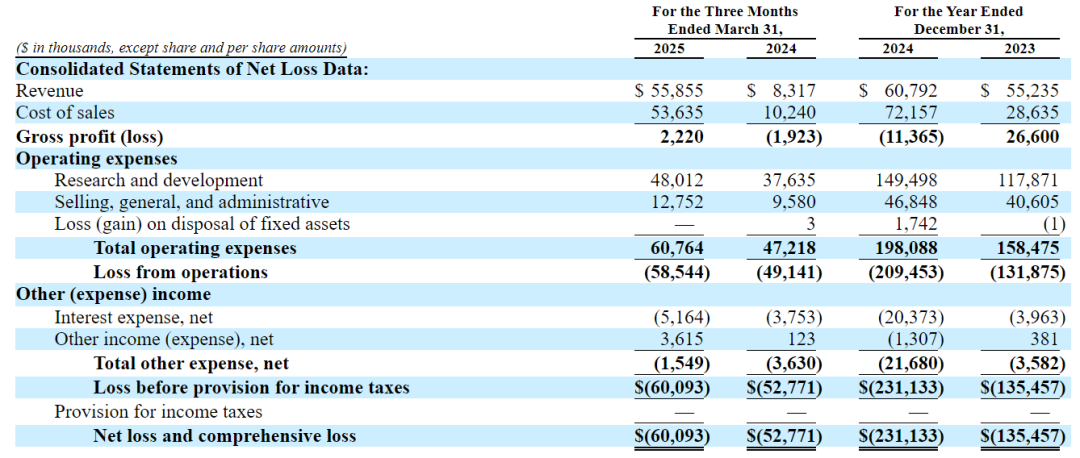The height and width of the screenshot is (458, 1080).
Task: Click the 'Interest expense, net' row label
Action: pos(134,318)
